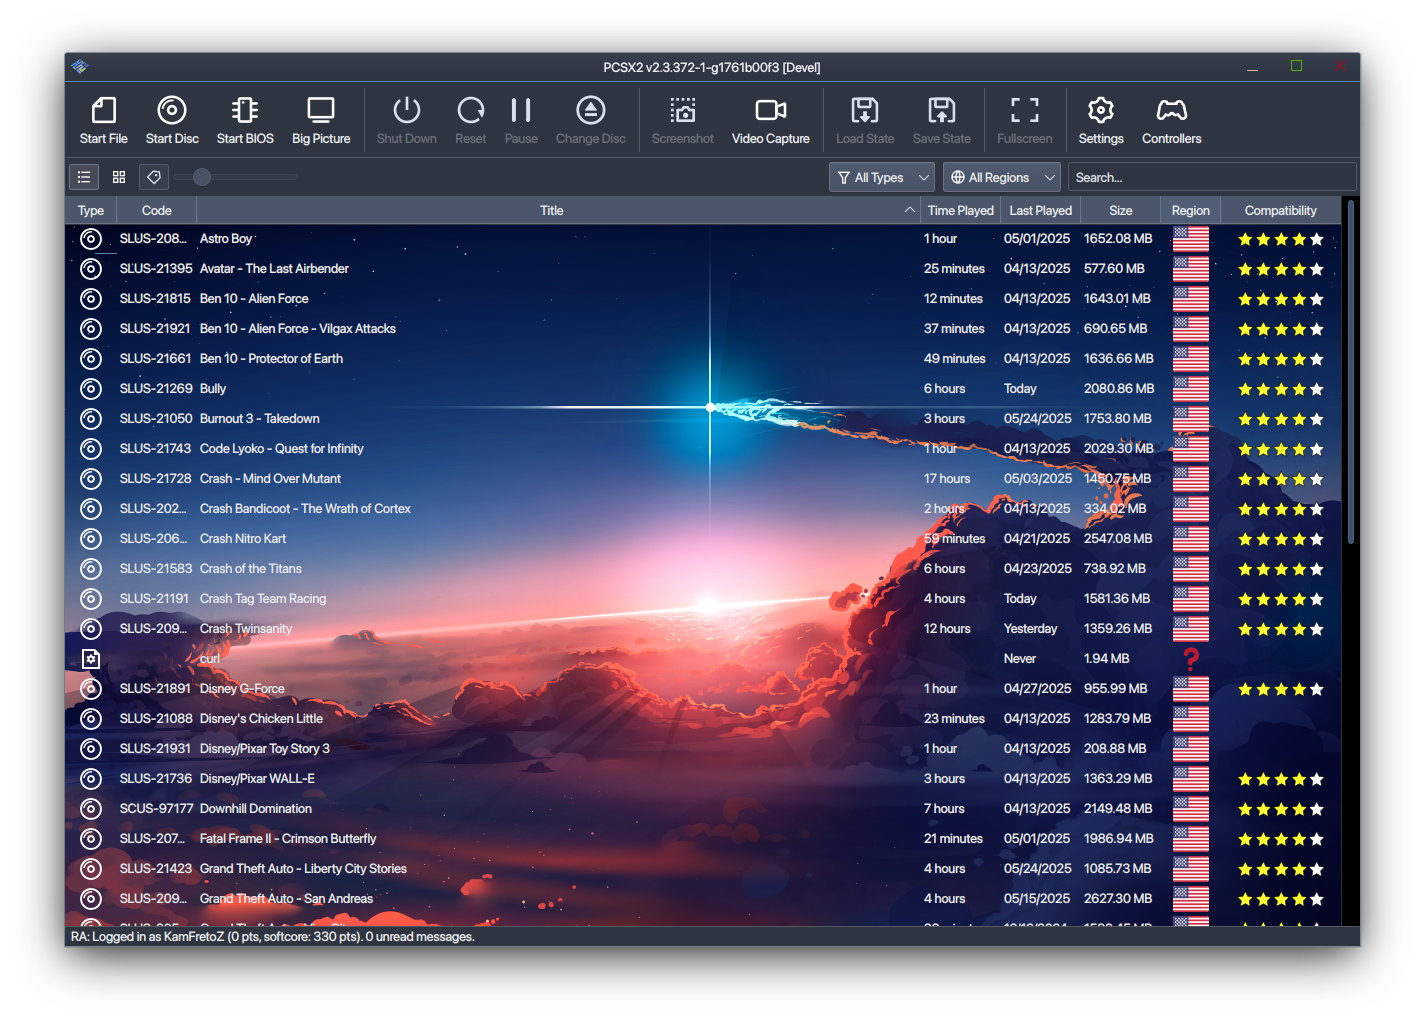Switch to game grid view
This screenshot has width=1425, height=1023.
click(119, 177)
